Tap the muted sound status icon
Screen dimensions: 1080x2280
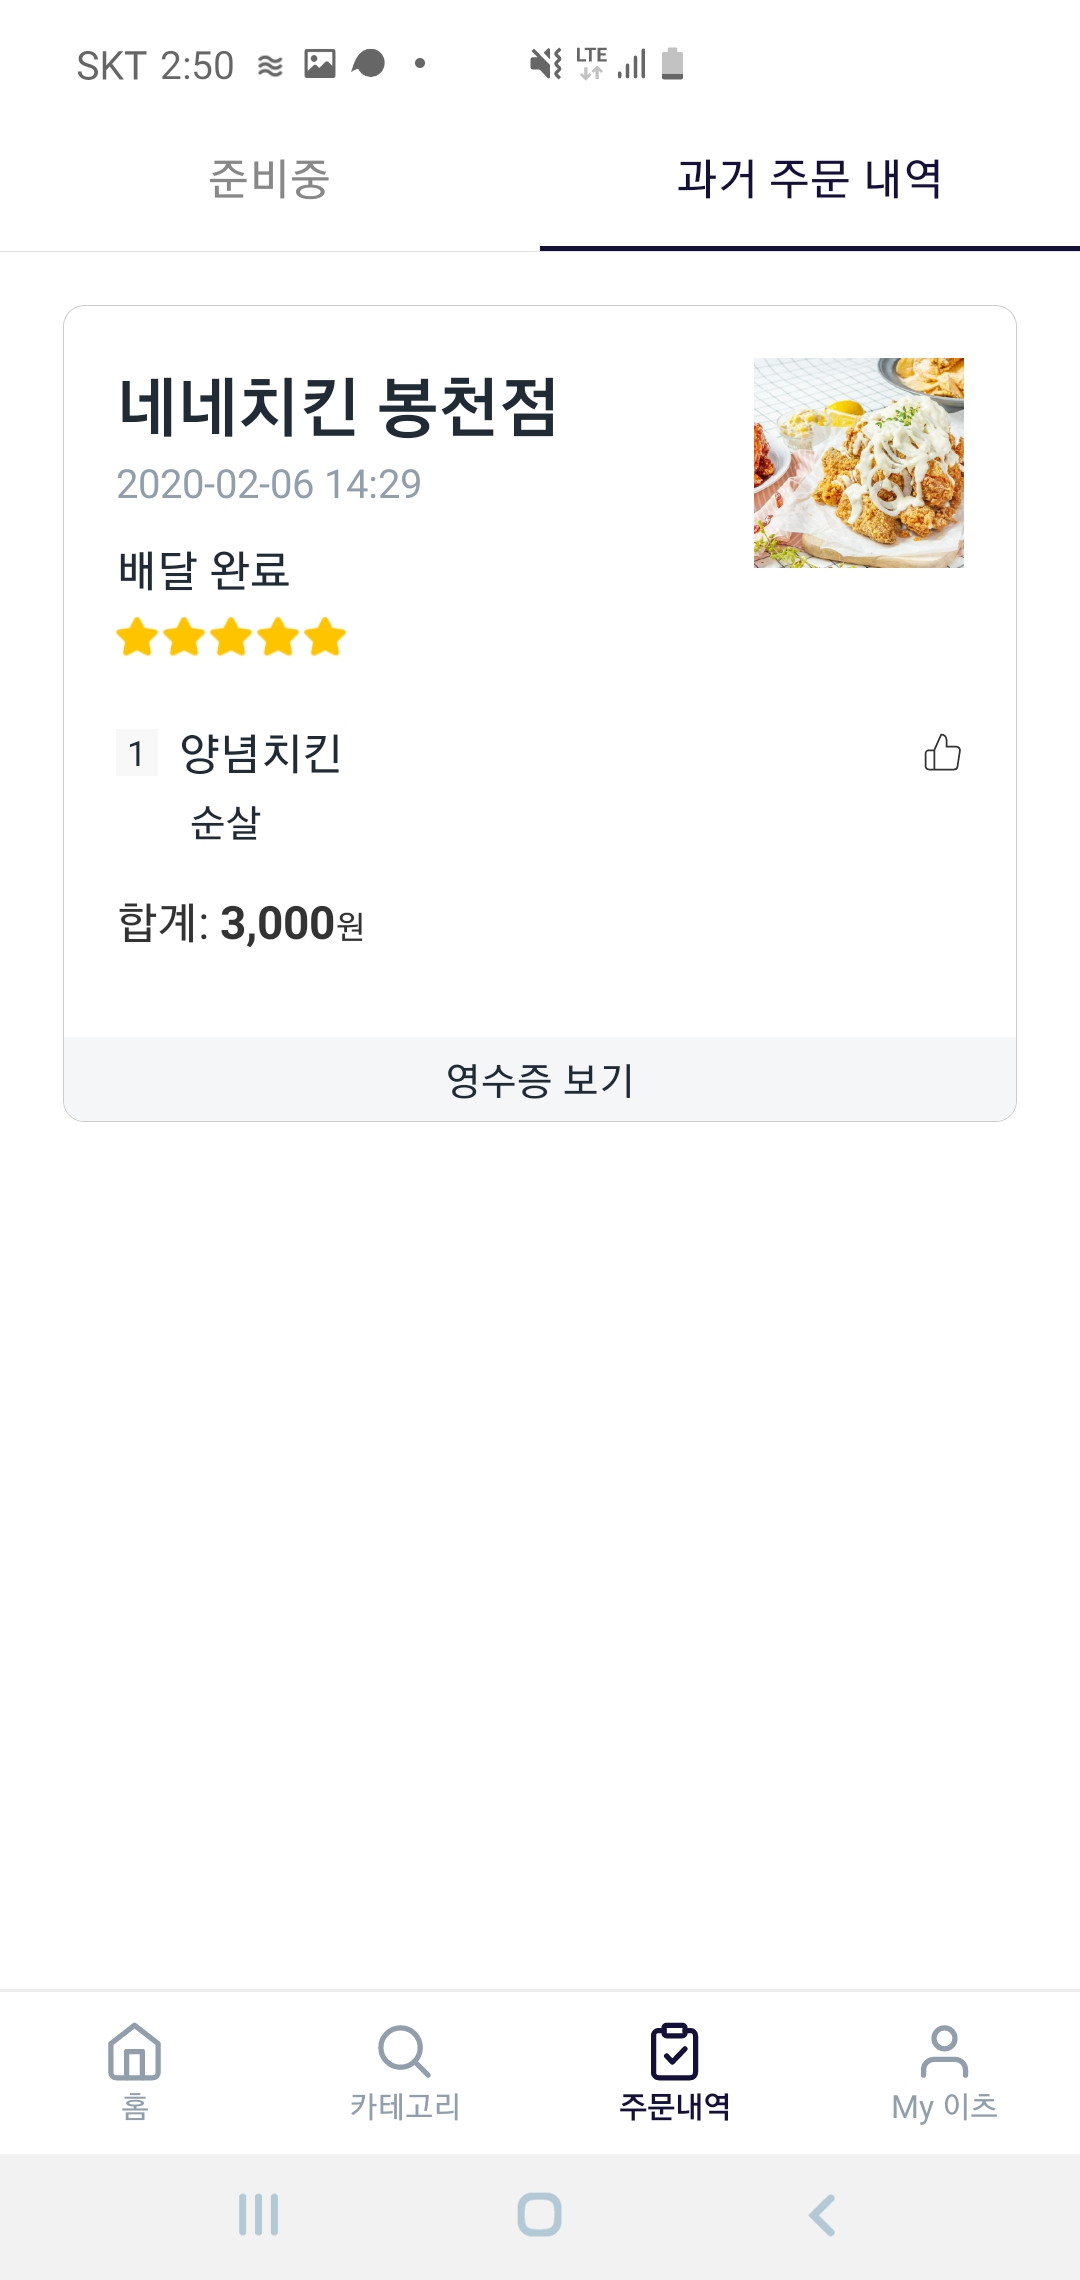(x=546, y=64)
